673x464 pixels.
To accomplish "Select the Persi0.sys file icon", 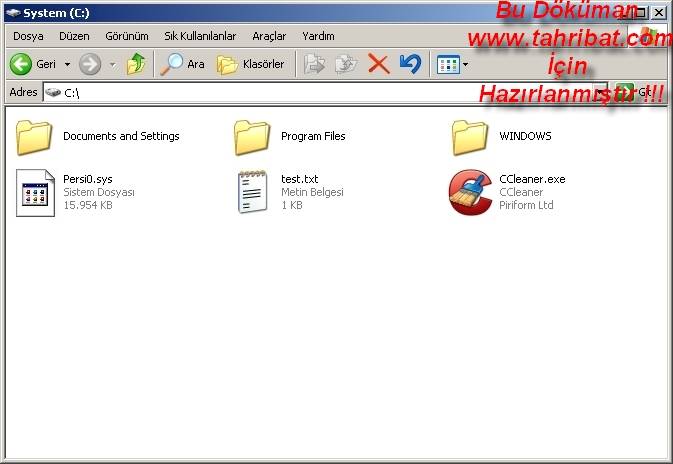I will pyautogui.click(x=35, y=193).
